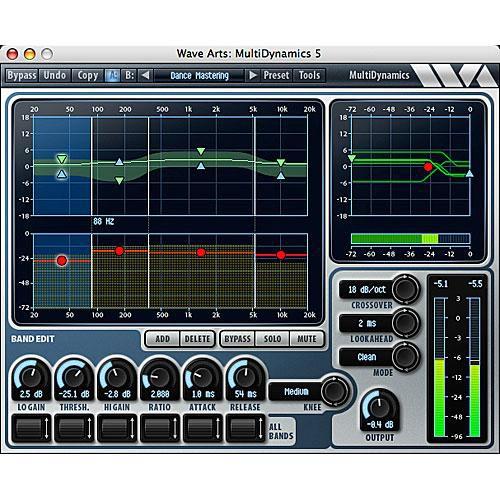Click the THRESH. knob

[x=74, y=377]
